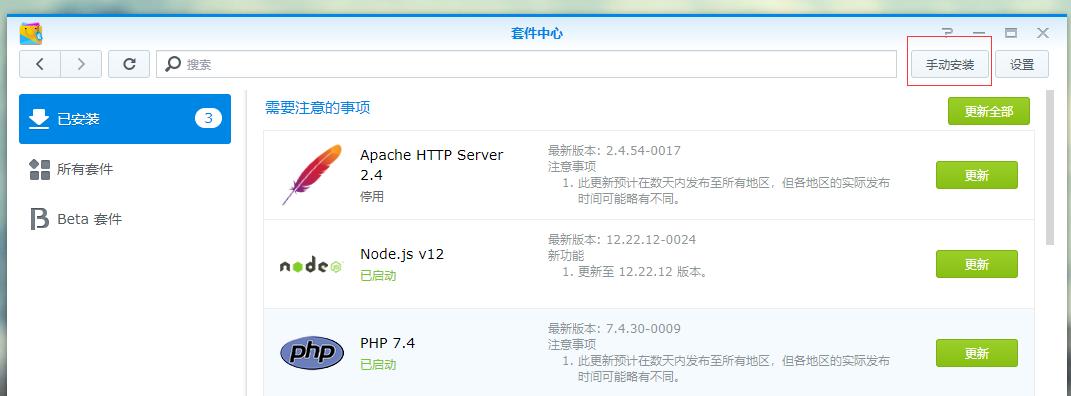Open the PHP logo
1071x396 pixels.
coord(311,353)
